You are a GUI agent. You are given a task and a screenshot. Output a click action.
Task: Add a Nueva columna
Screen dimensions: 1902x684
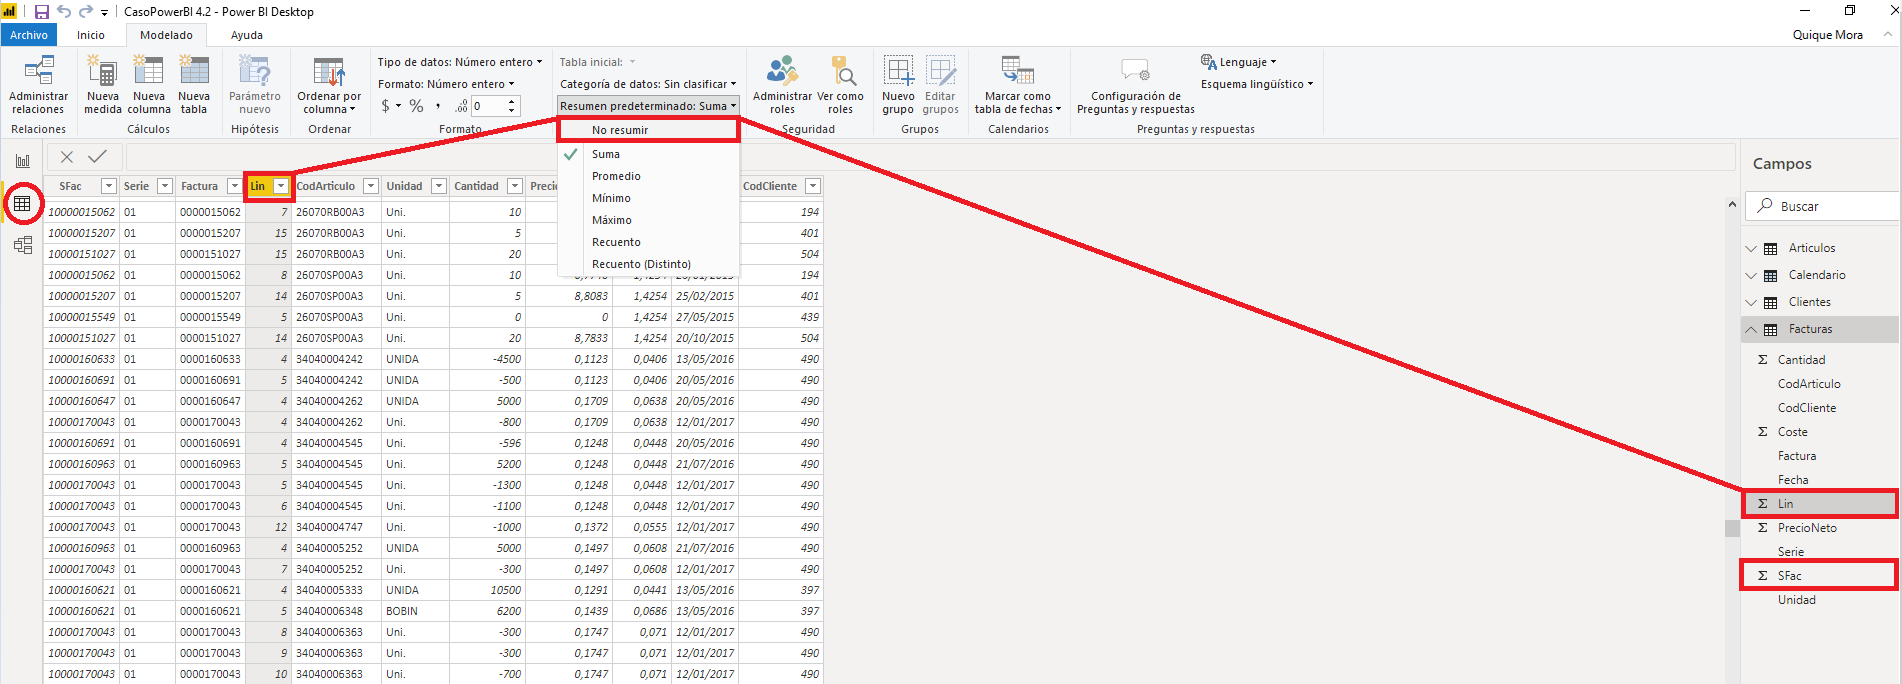click(x=148, y=85)
